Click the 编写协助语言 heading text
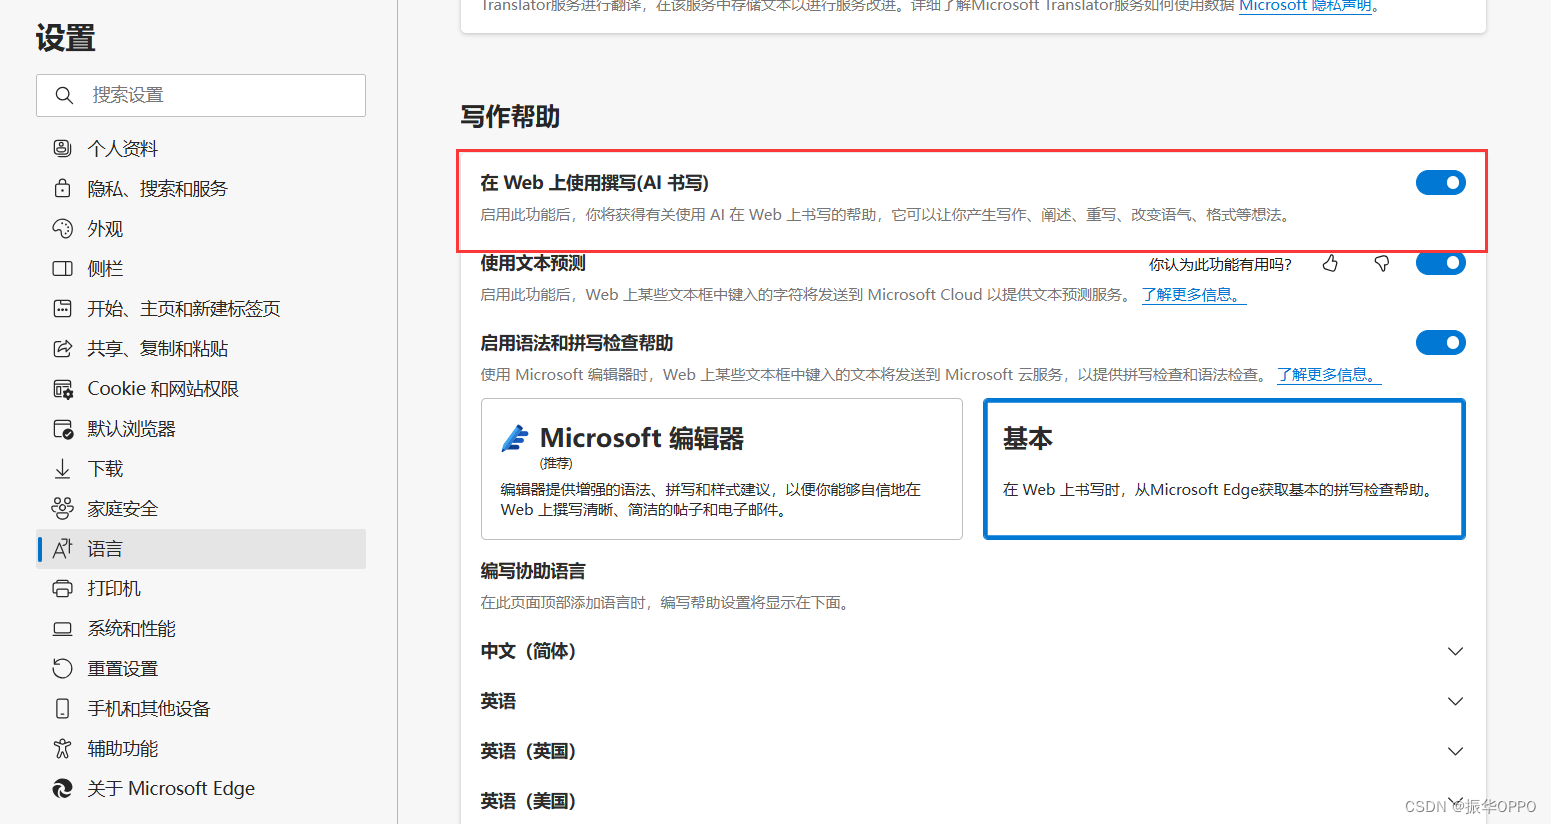The height and width of the screenshot is (824, 1551). [533, 571]
